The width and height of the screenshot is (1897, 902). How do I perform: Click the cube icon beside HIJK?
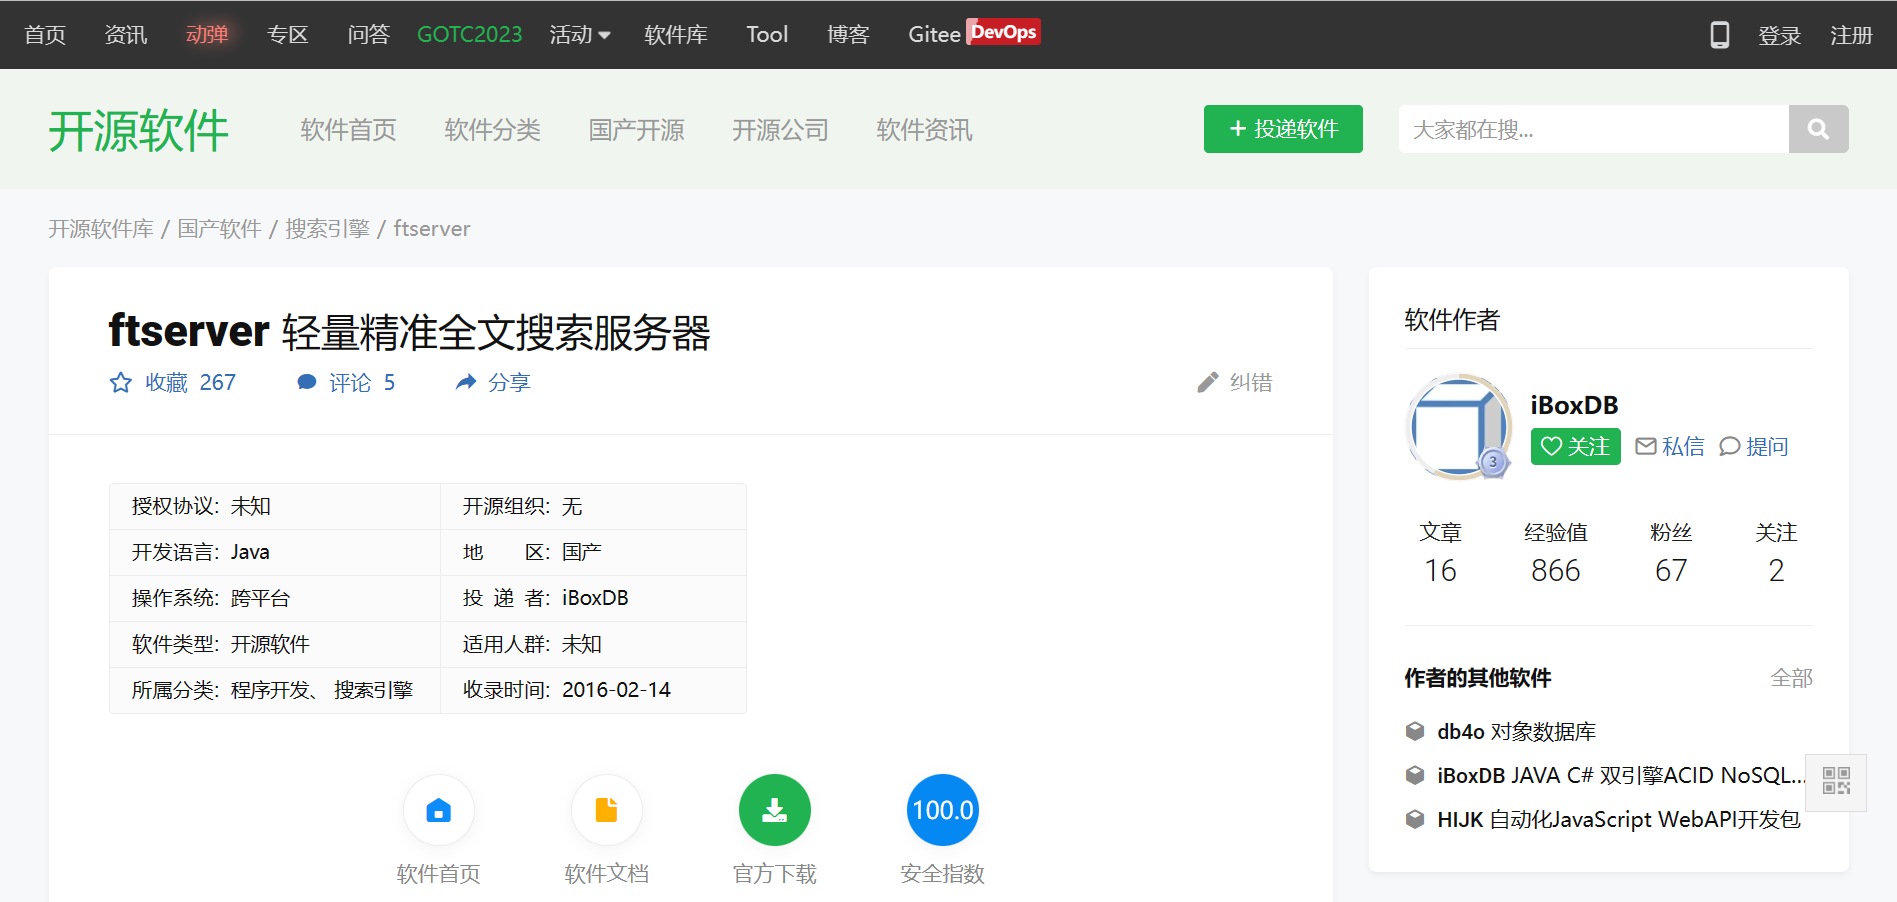1415,819
